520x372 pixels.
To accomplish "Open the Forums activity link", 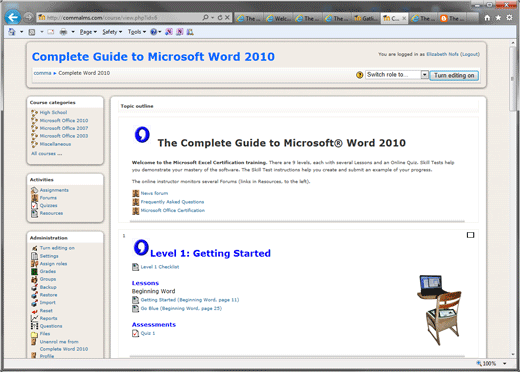I will [x=48, y=198].
